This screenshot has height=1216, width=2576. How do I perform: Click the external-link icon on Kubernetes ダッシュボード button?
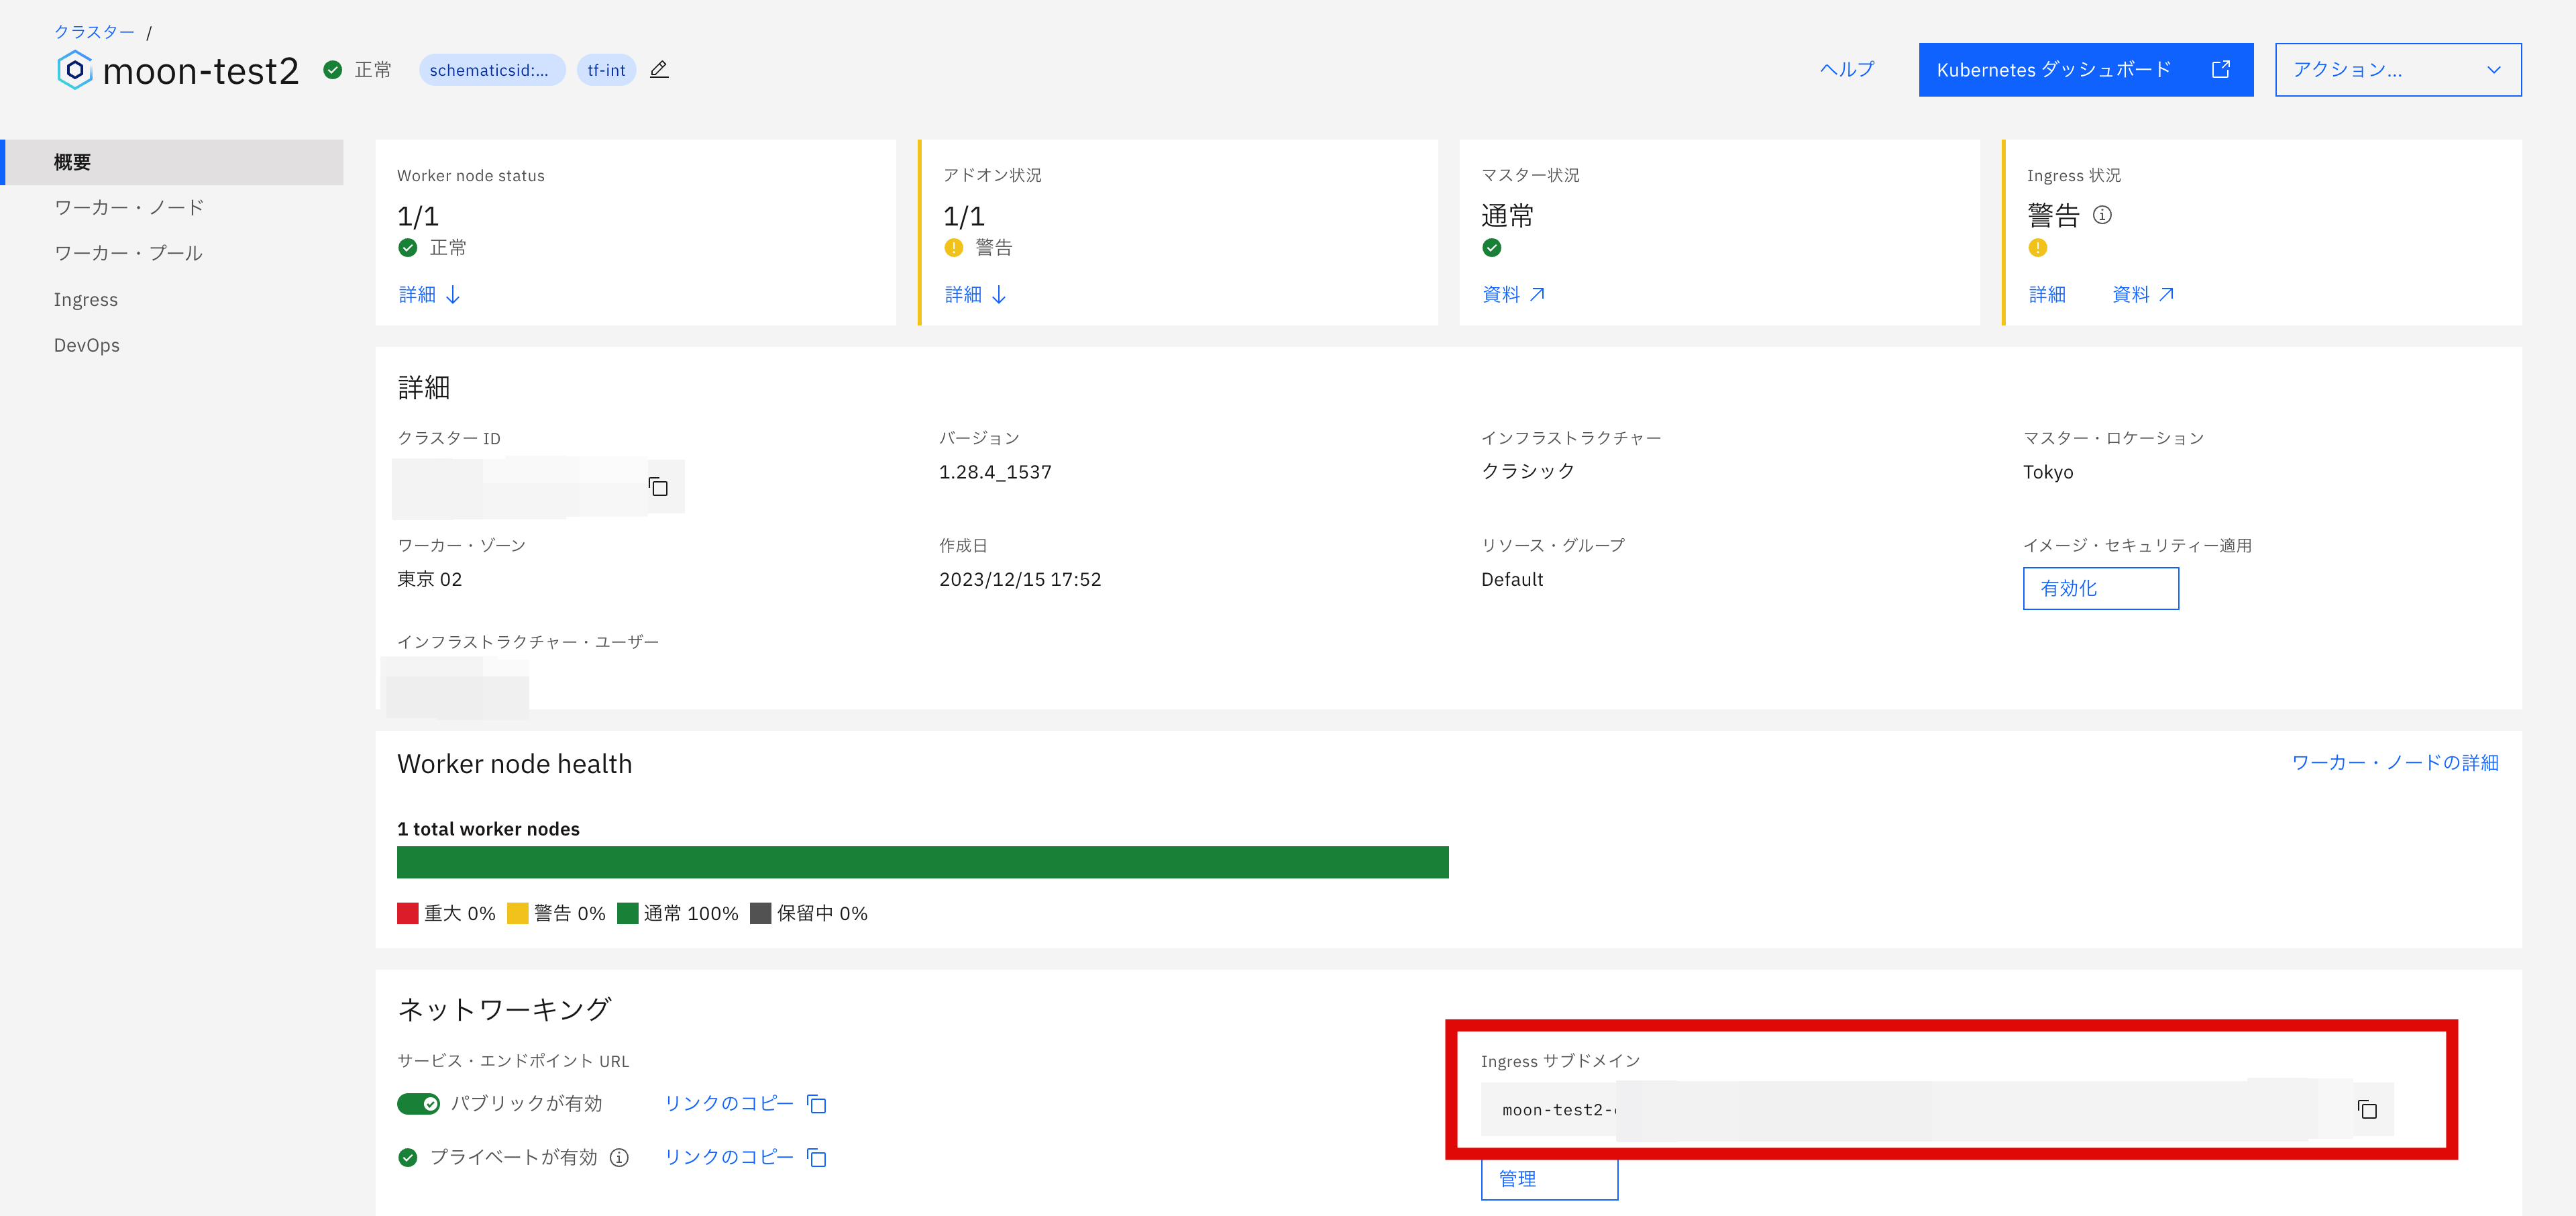[2221, 69]
